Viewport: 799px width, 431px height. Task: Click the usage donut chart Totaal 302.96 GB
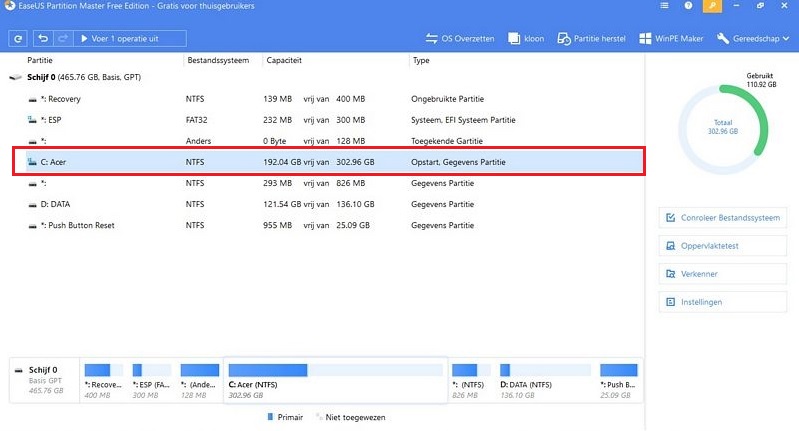723,128
